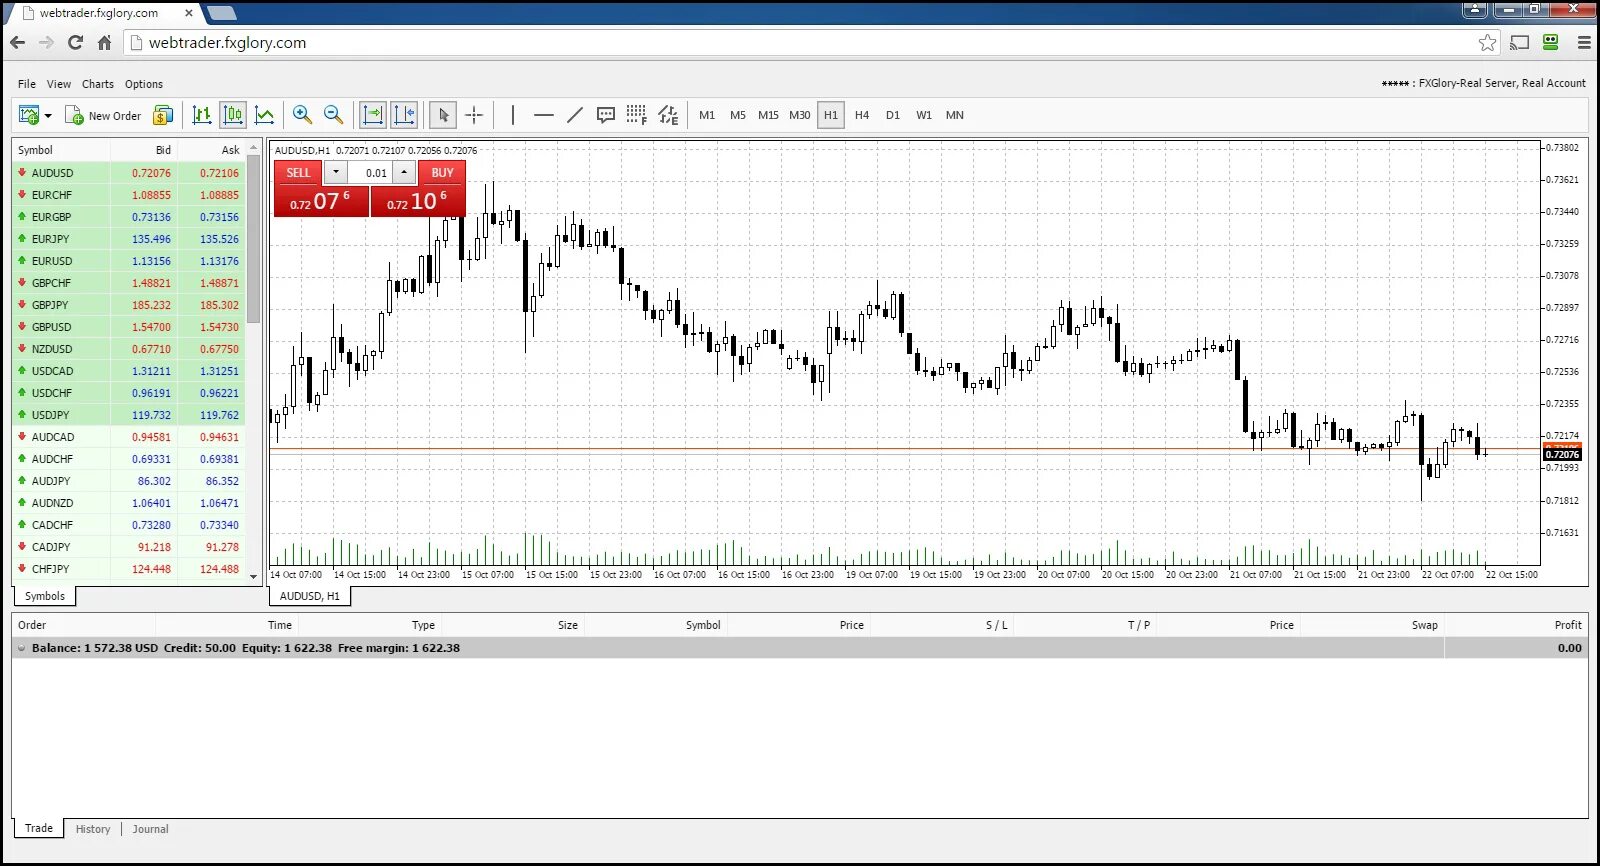Open the New Order dialog
The height and width of the screenshot is (866, 1600).
click(103, 116)
